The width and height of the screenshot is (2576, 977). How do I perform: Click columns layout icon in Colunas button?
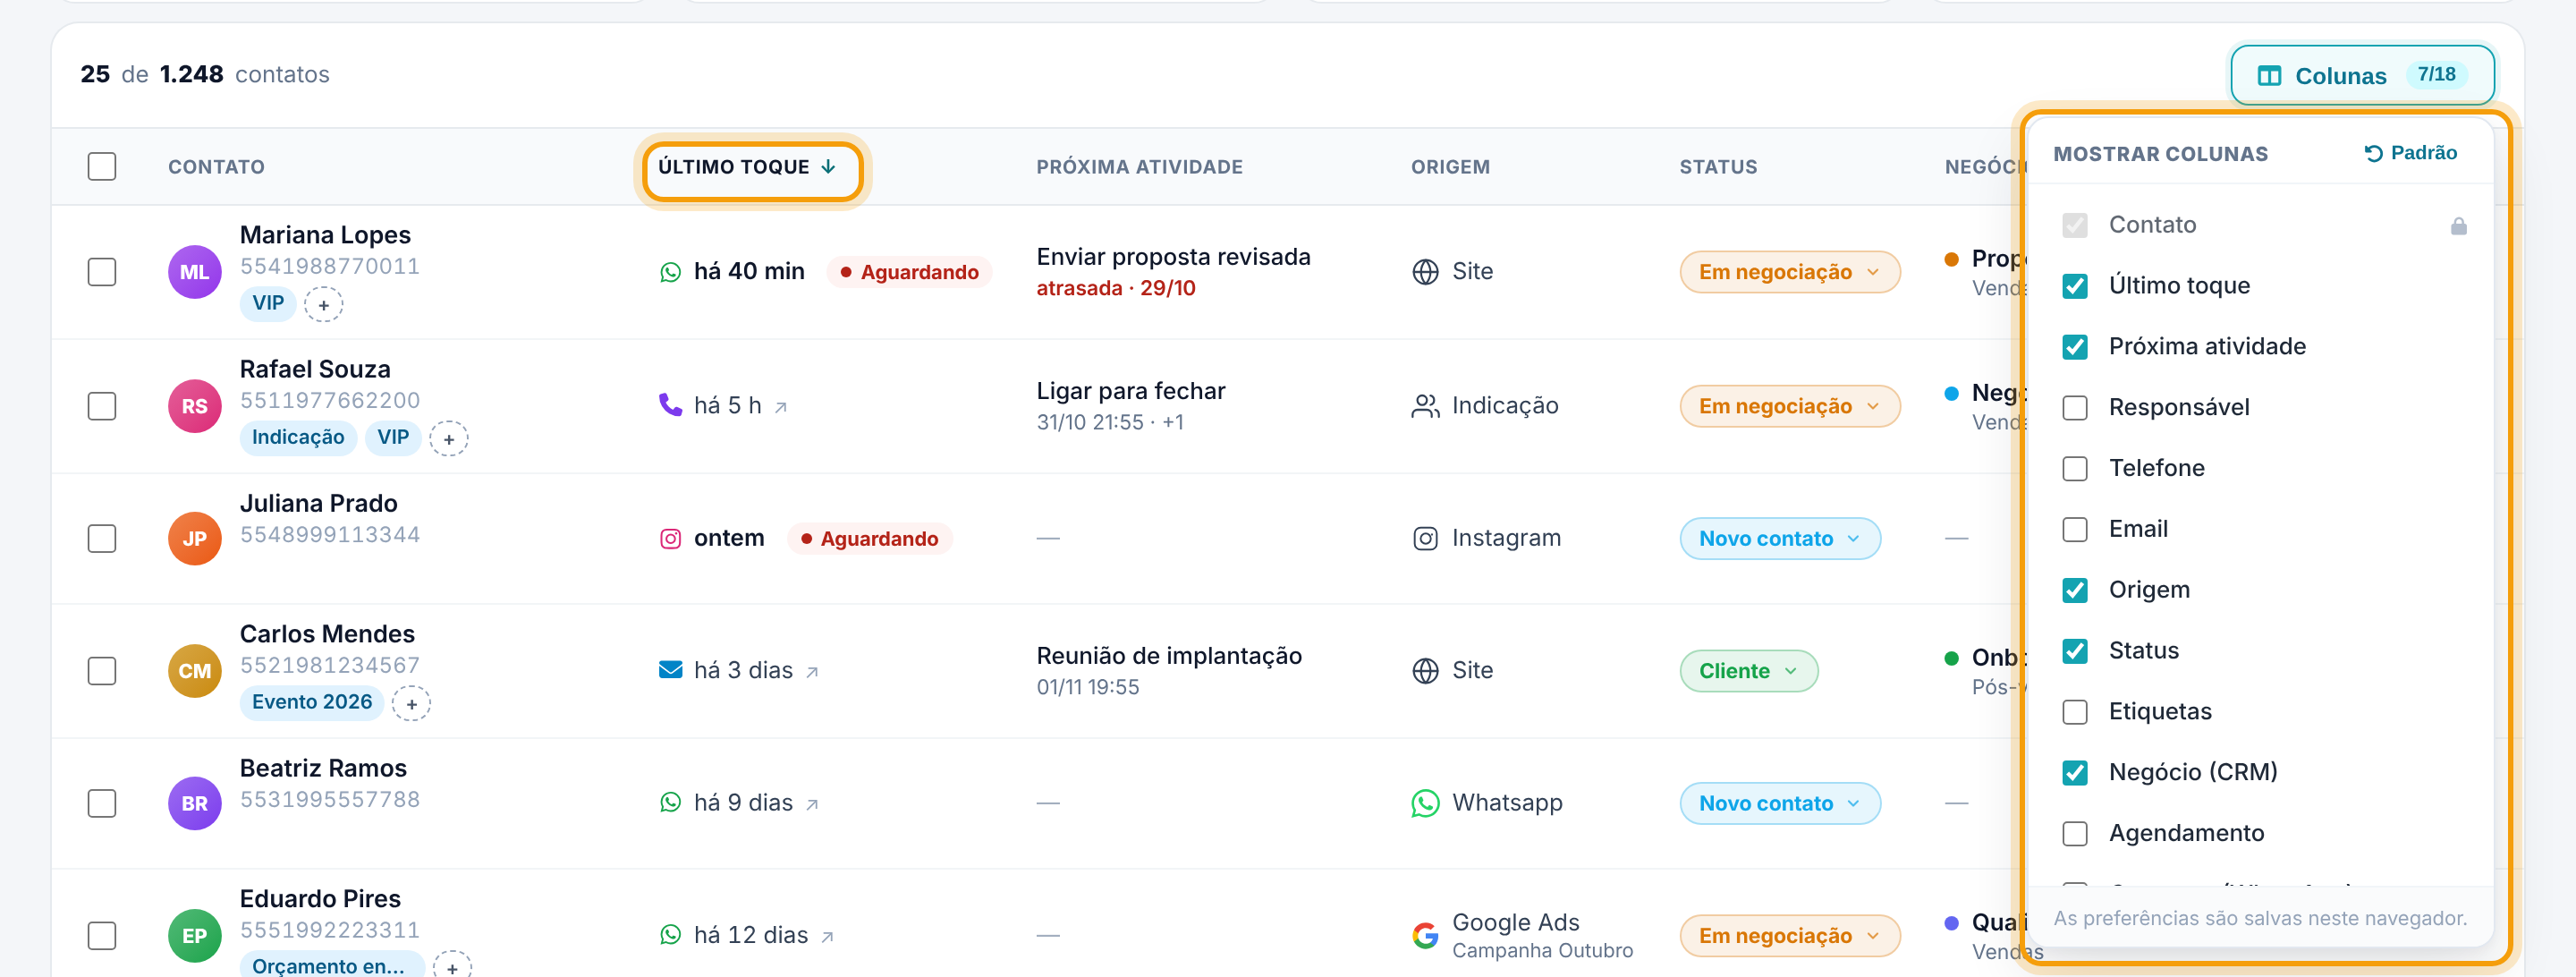2269,76
